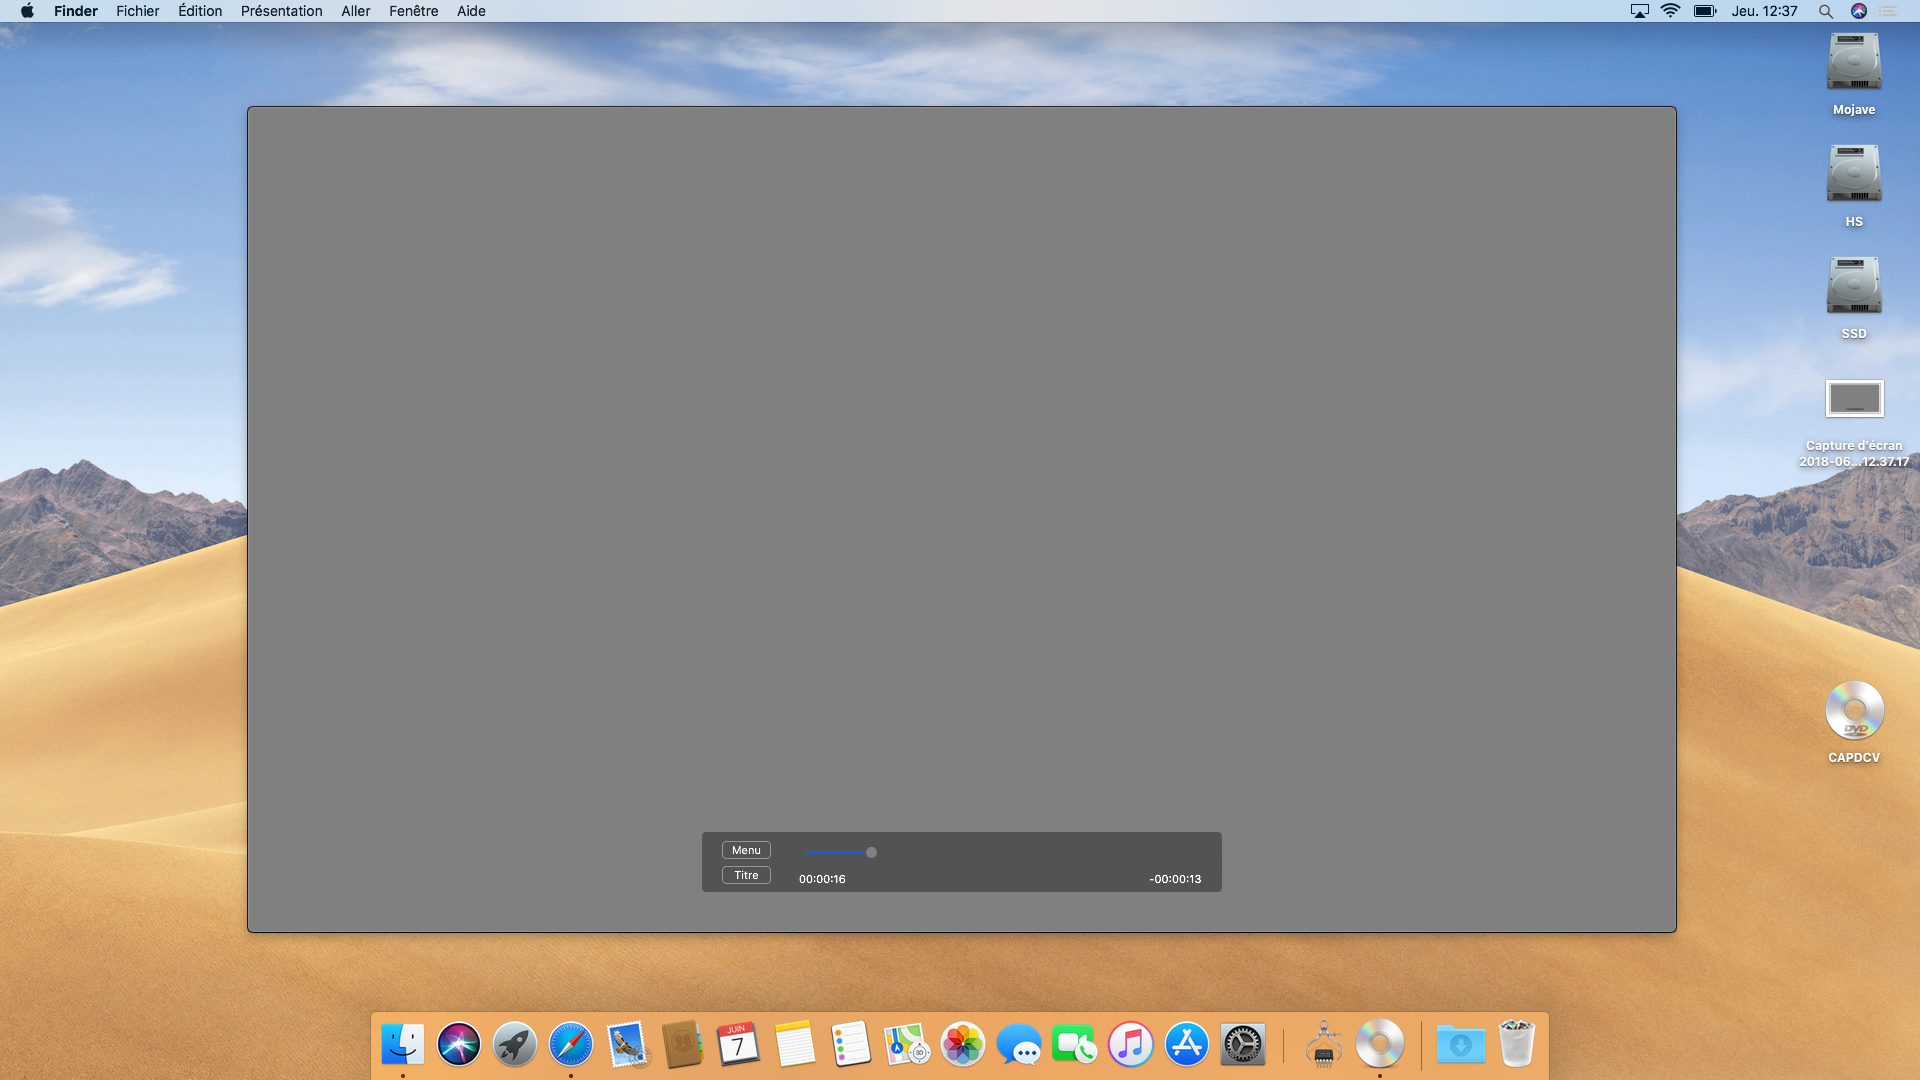1920x1080 pixels.
Task: Open the Wi-Fi status menu
Action: [x=1670, y=11]
